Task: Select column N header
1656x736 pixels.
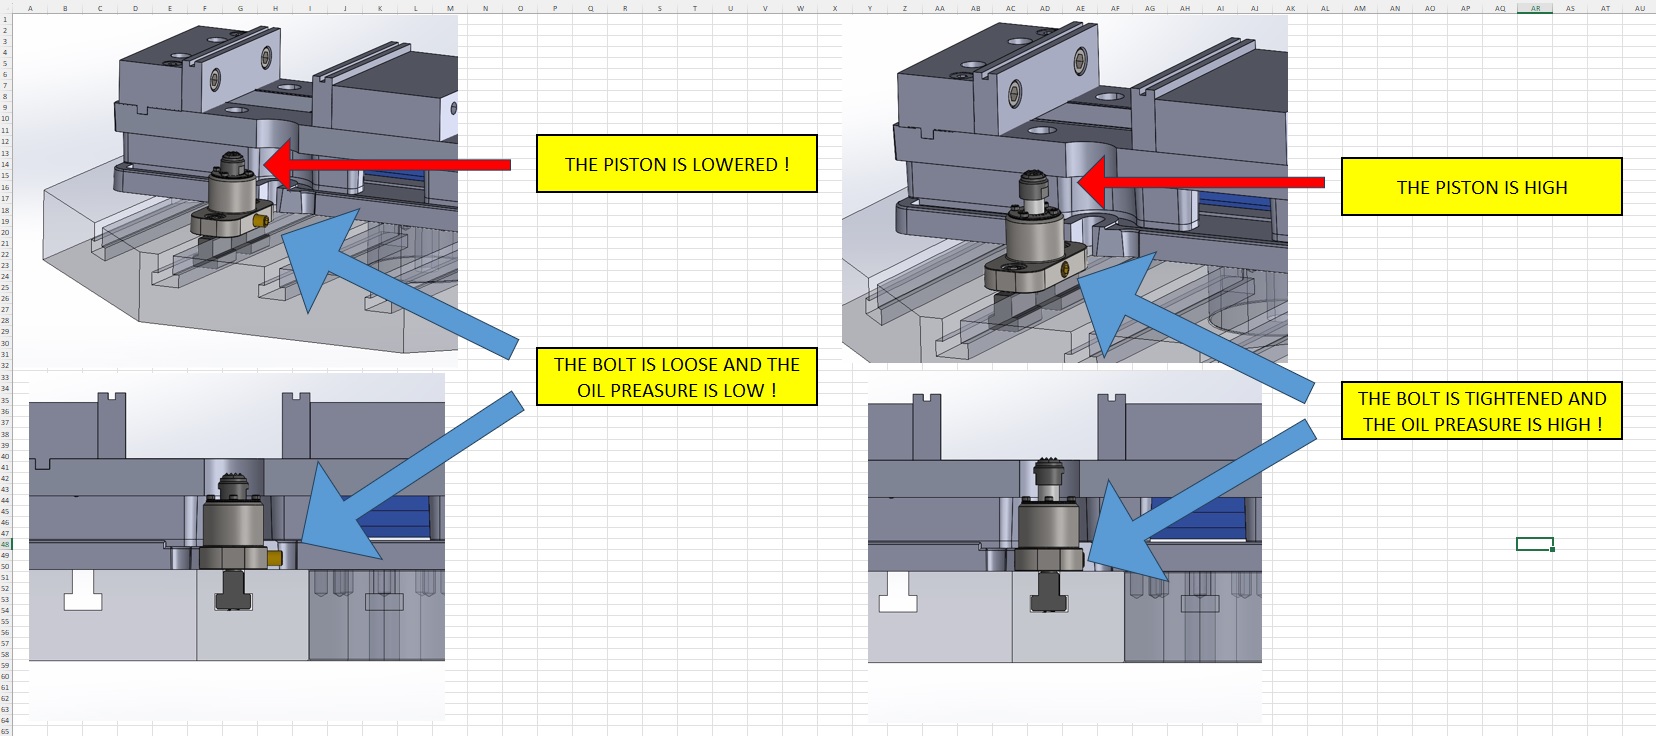Action: pyautogui.click(x=485, y=8)
